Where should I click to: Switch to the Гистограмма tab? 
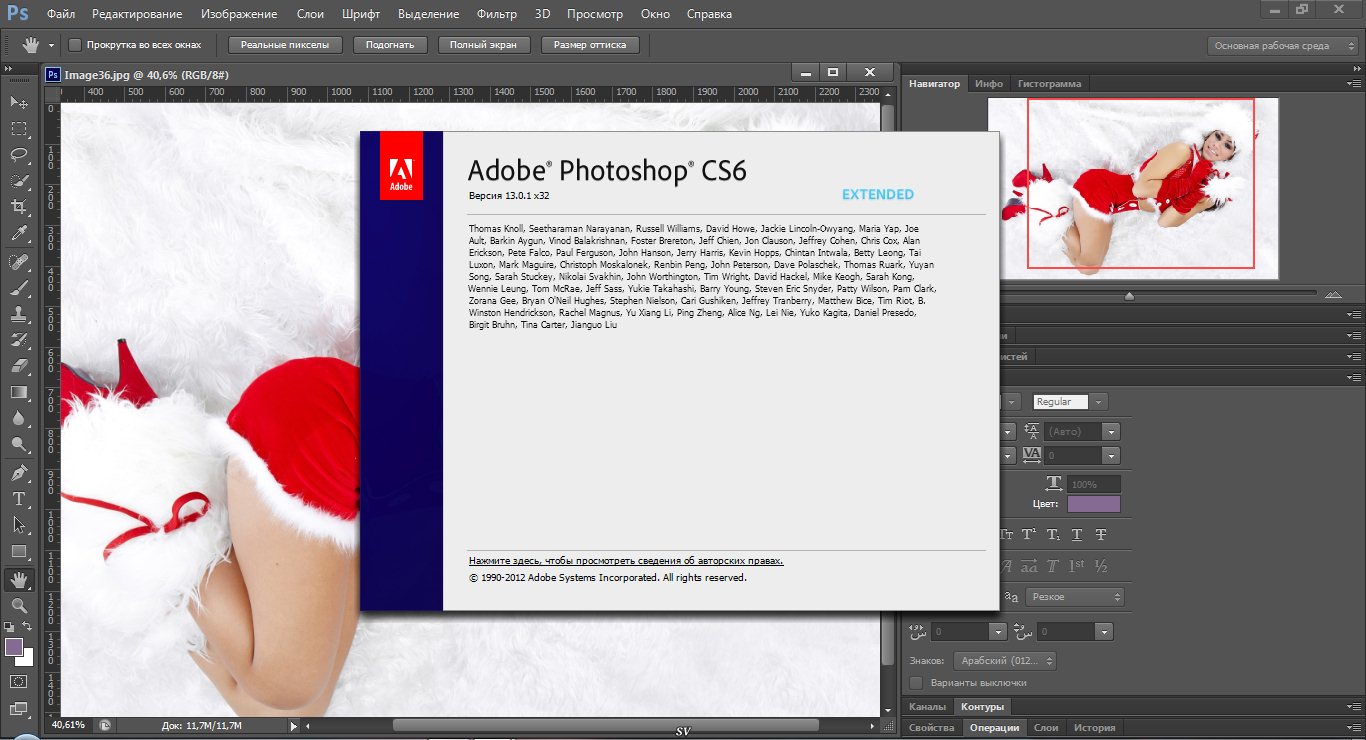(x=1049, y=84)
